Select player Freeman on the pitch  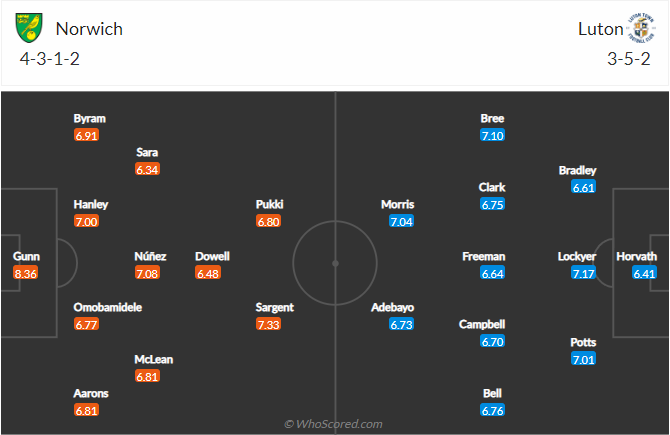tap(484, 256)
